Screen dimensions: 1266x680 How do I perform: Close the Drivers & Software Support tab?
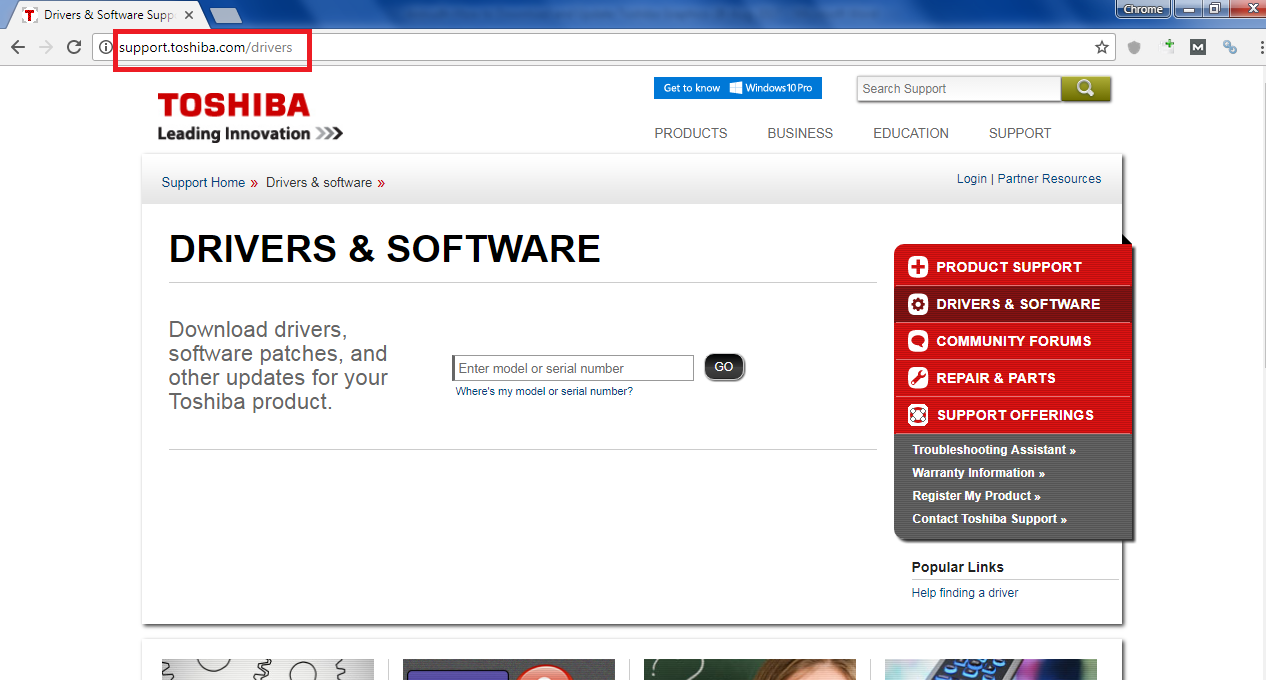point(189,15)
